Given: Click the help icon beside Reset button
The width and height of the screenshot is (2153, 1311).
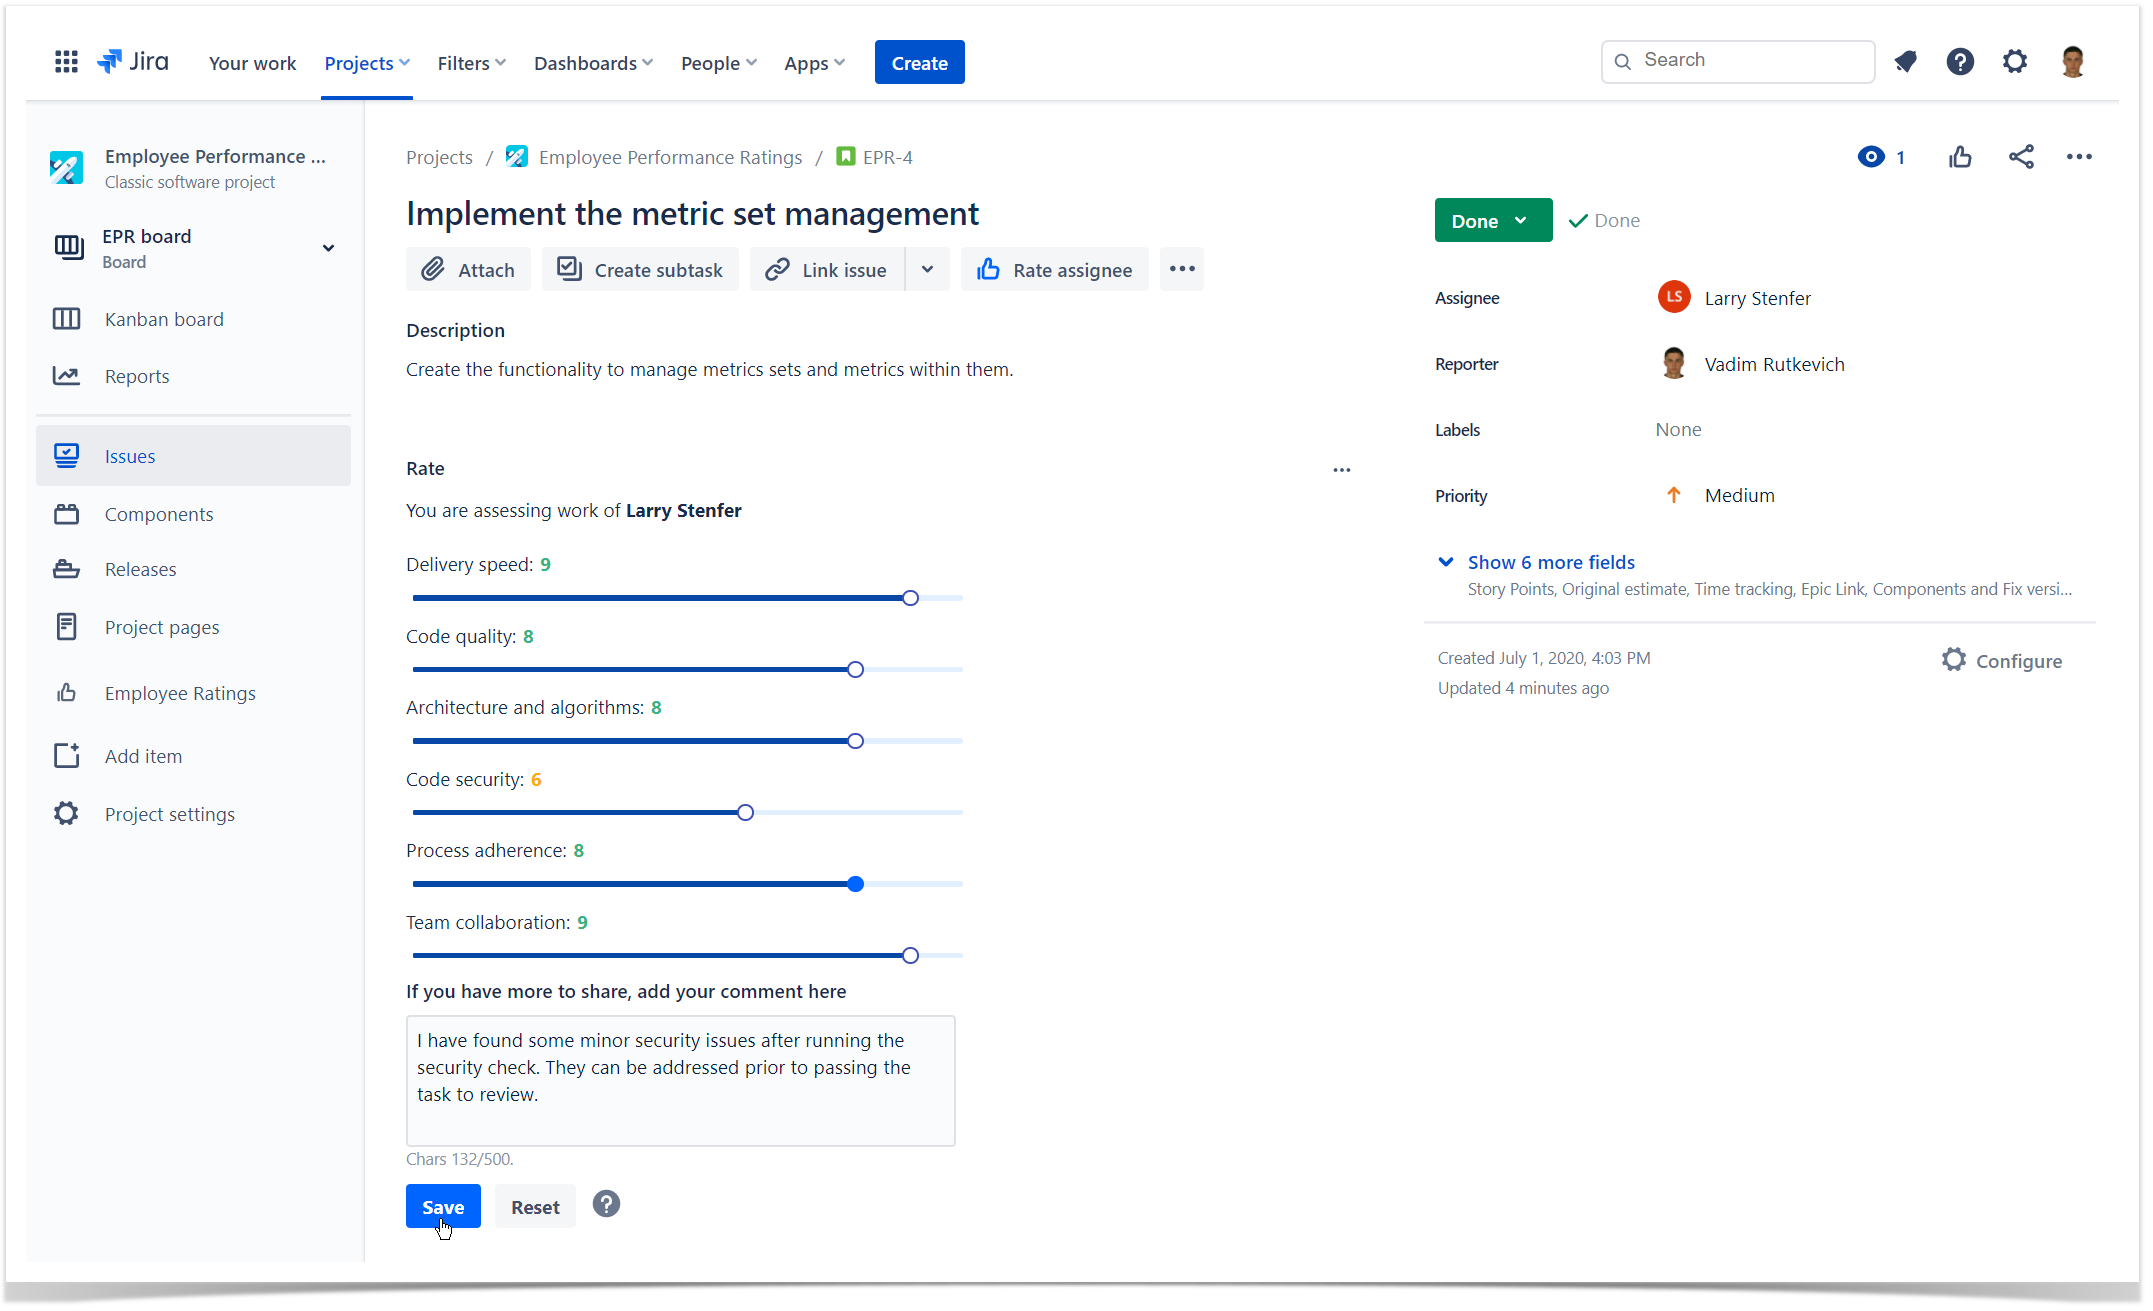Looking at the screenshot, I should [x=606, y=1204].
